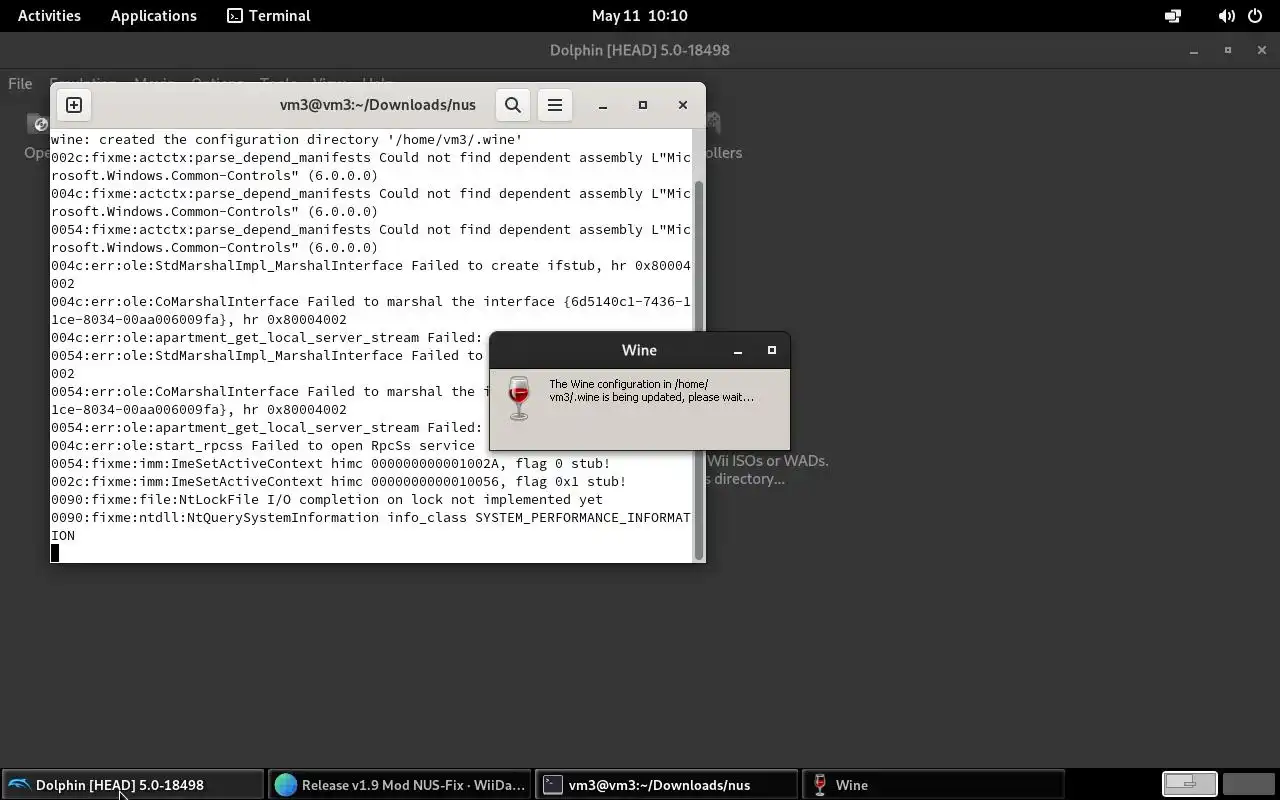Minimize the Dolphin window
The image size is (1280, 800).
point(1194,50)
